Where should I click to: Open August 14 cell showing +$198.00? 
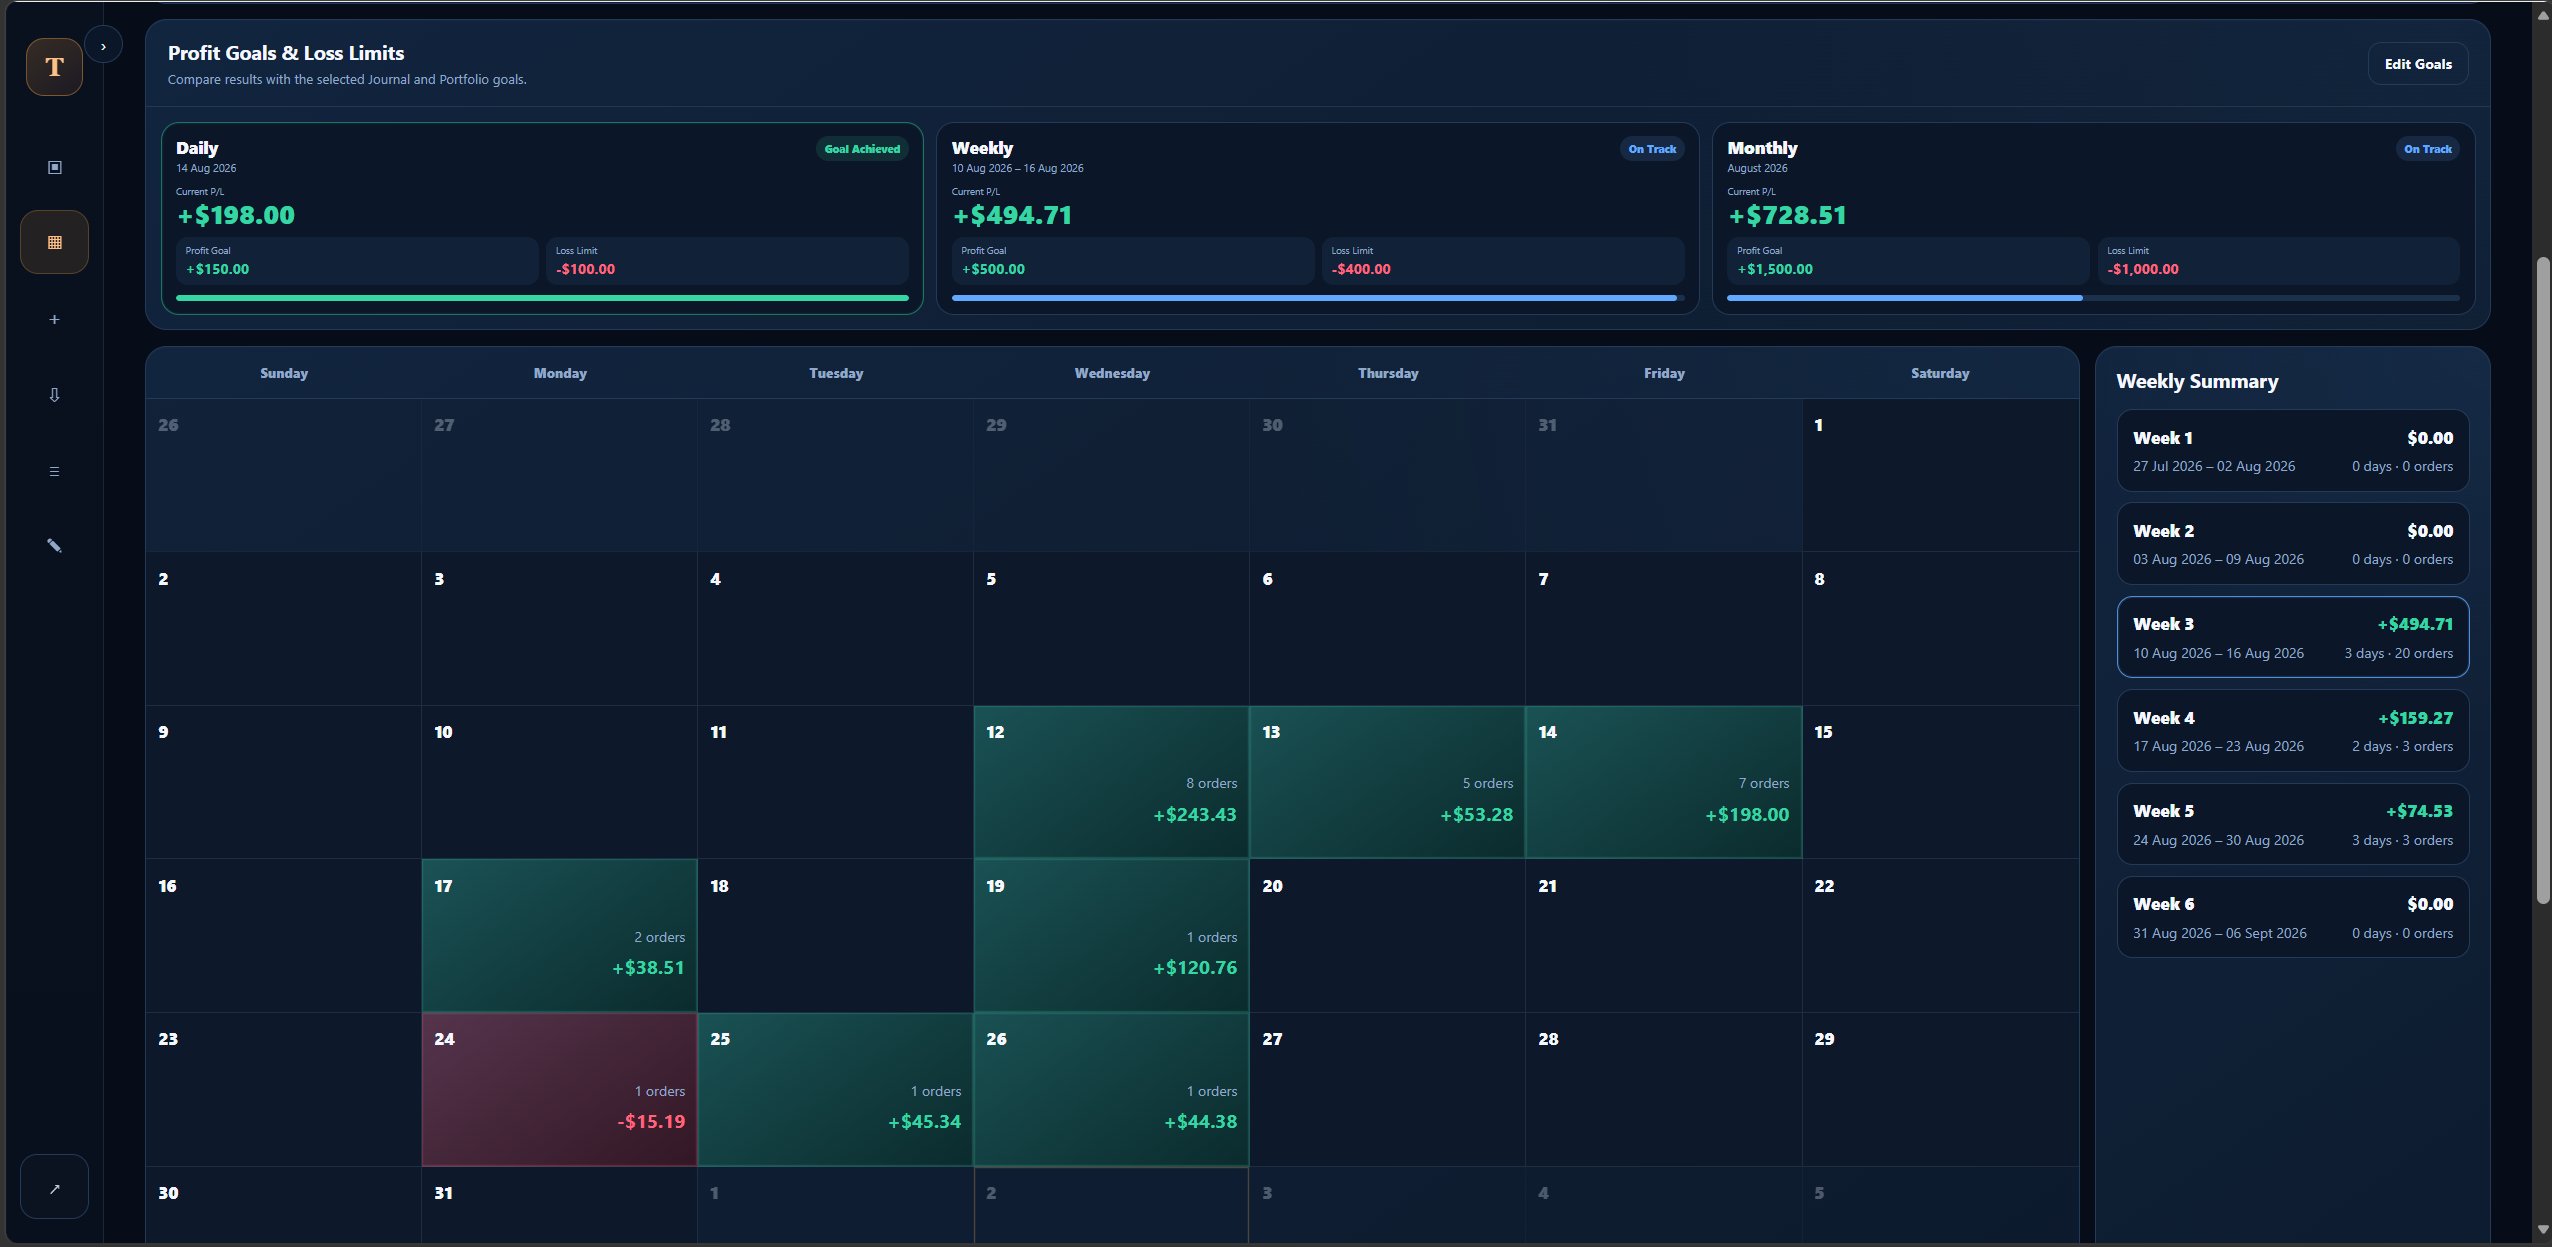click(x=1663, y=782)
